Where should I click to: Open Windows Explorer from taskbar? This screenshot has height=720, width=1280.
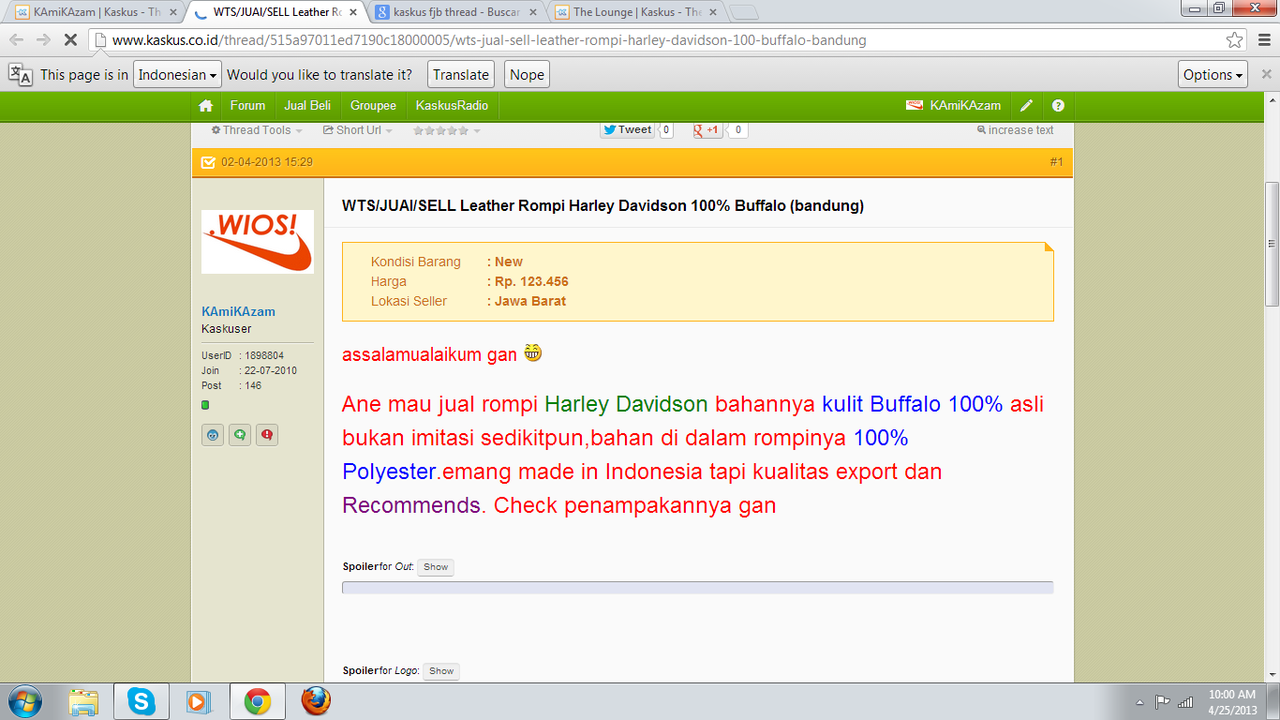tap(84, 702)
